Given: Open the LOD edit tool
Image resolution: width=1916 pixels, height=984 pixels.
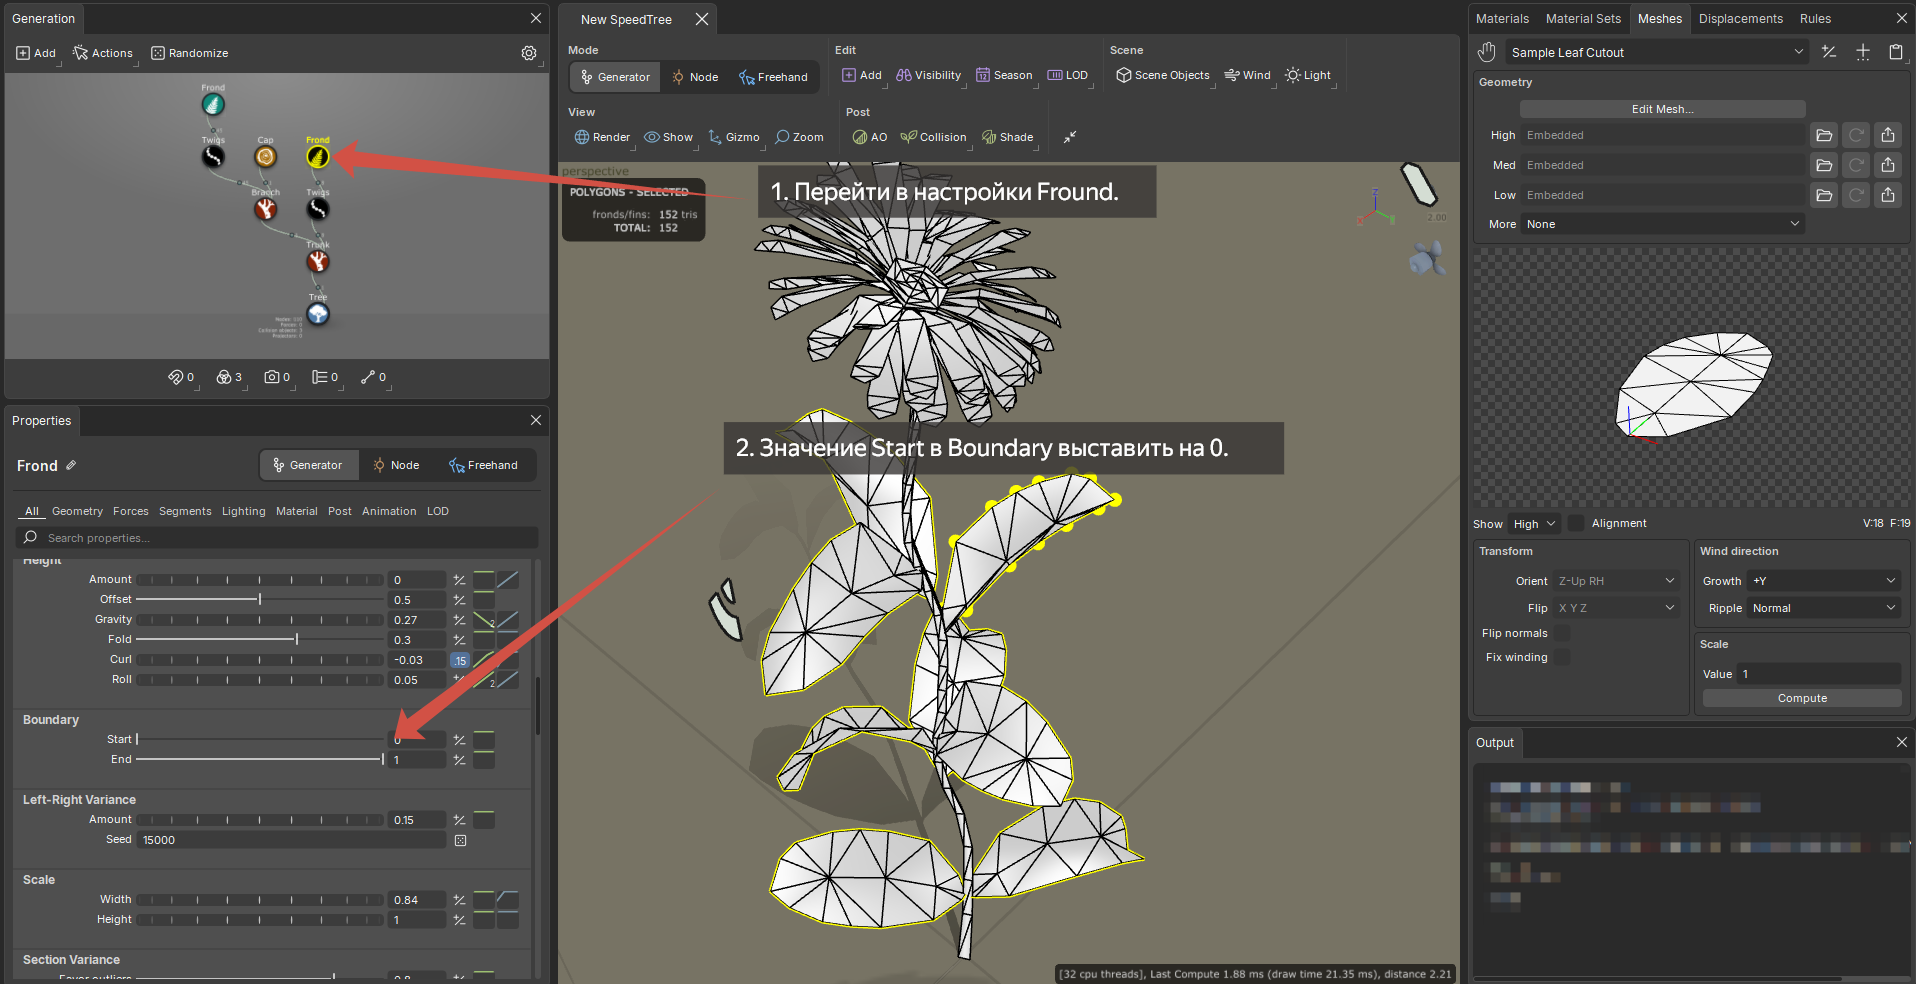Looking at the screenshot, I should coord(1067,75).
